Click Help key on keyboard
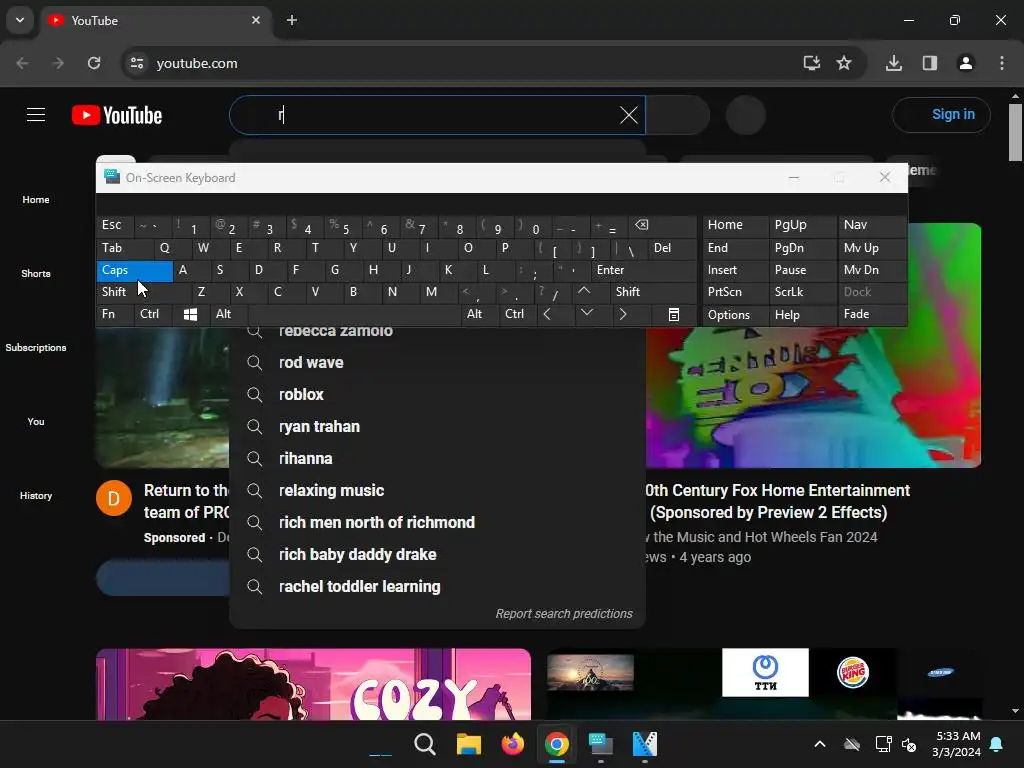1024x768 pixels. click(802, 315)
